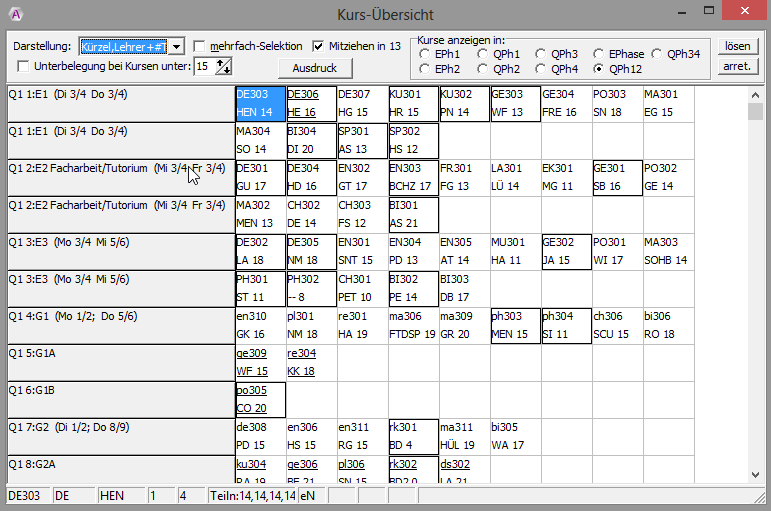Select the QPh12 radio button

point(598,69)
